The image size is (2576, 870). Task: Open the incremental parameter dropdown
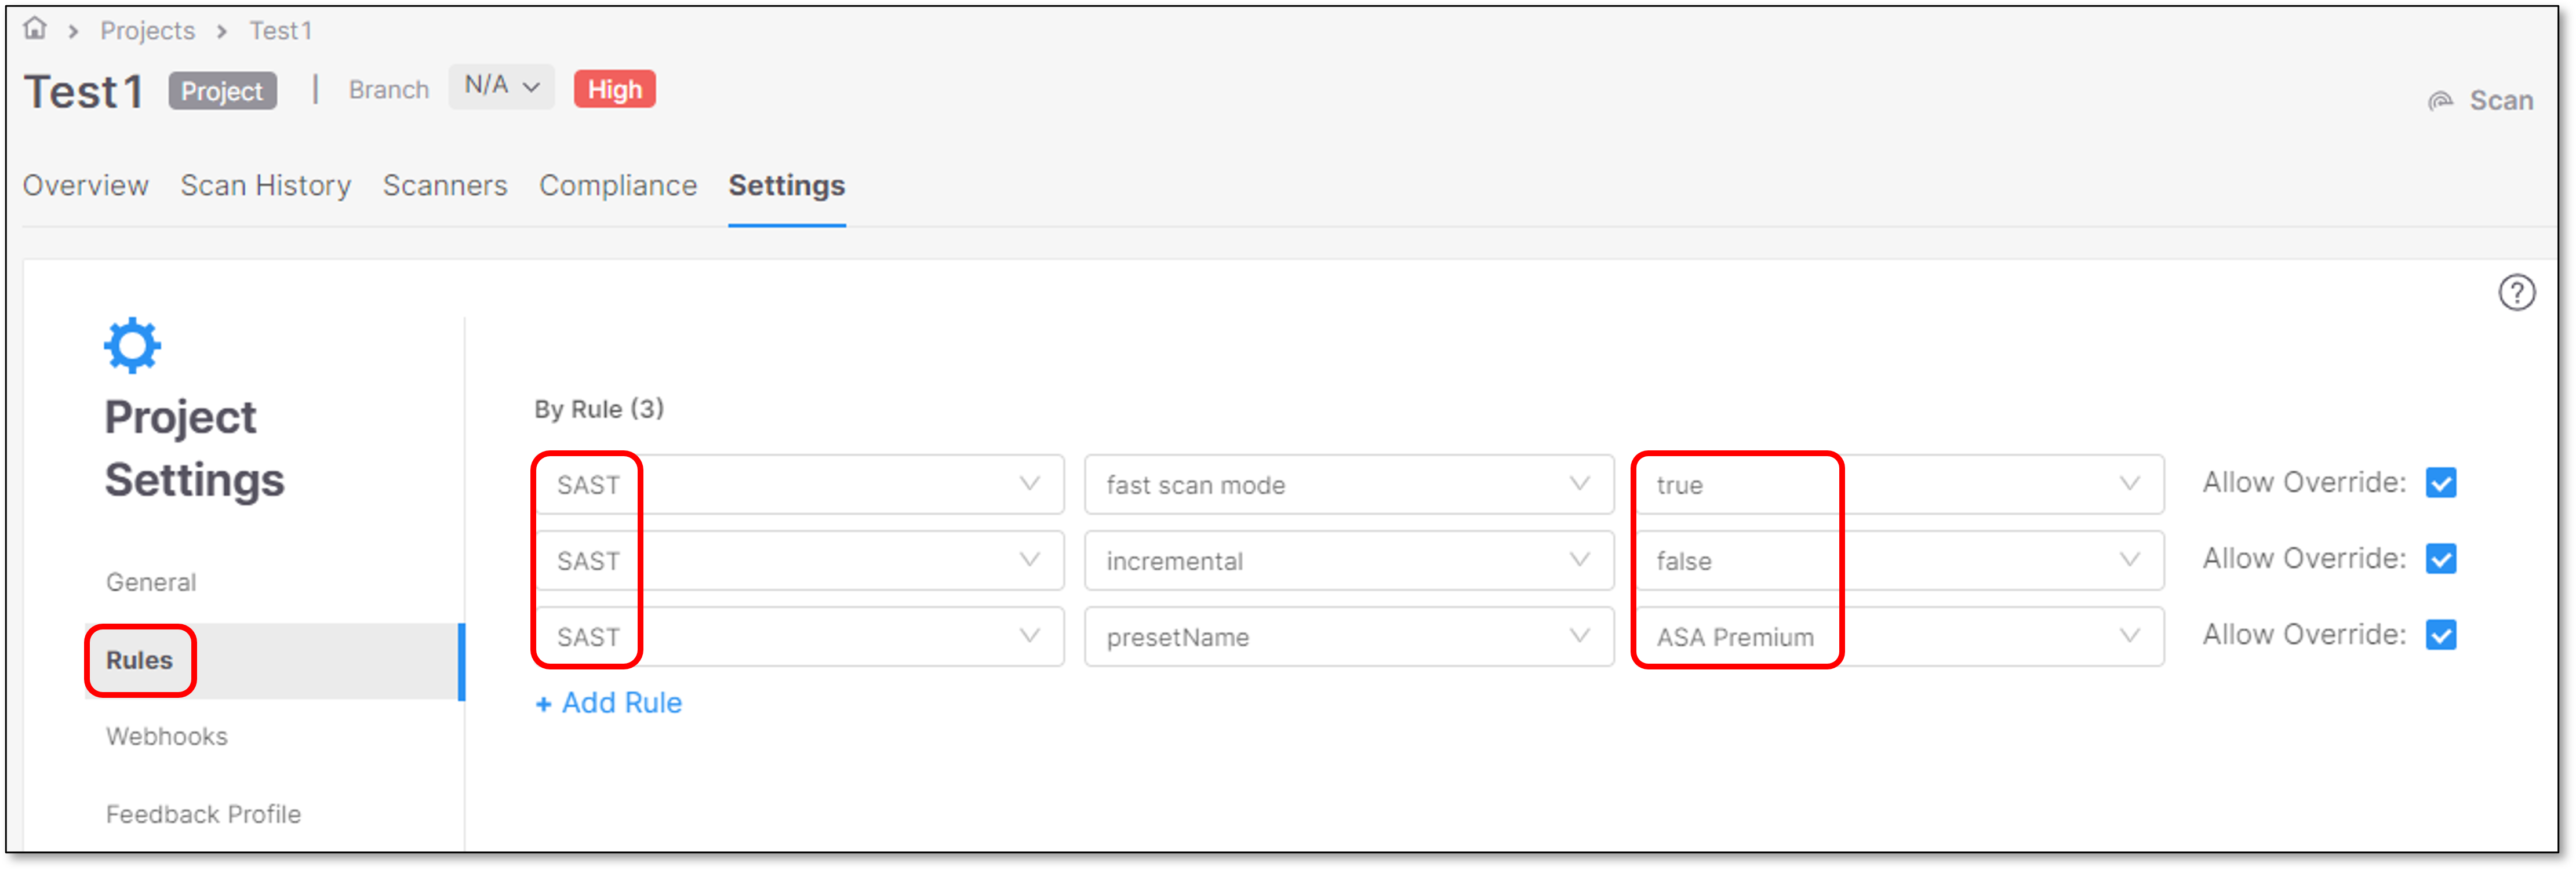[1348, 561]
